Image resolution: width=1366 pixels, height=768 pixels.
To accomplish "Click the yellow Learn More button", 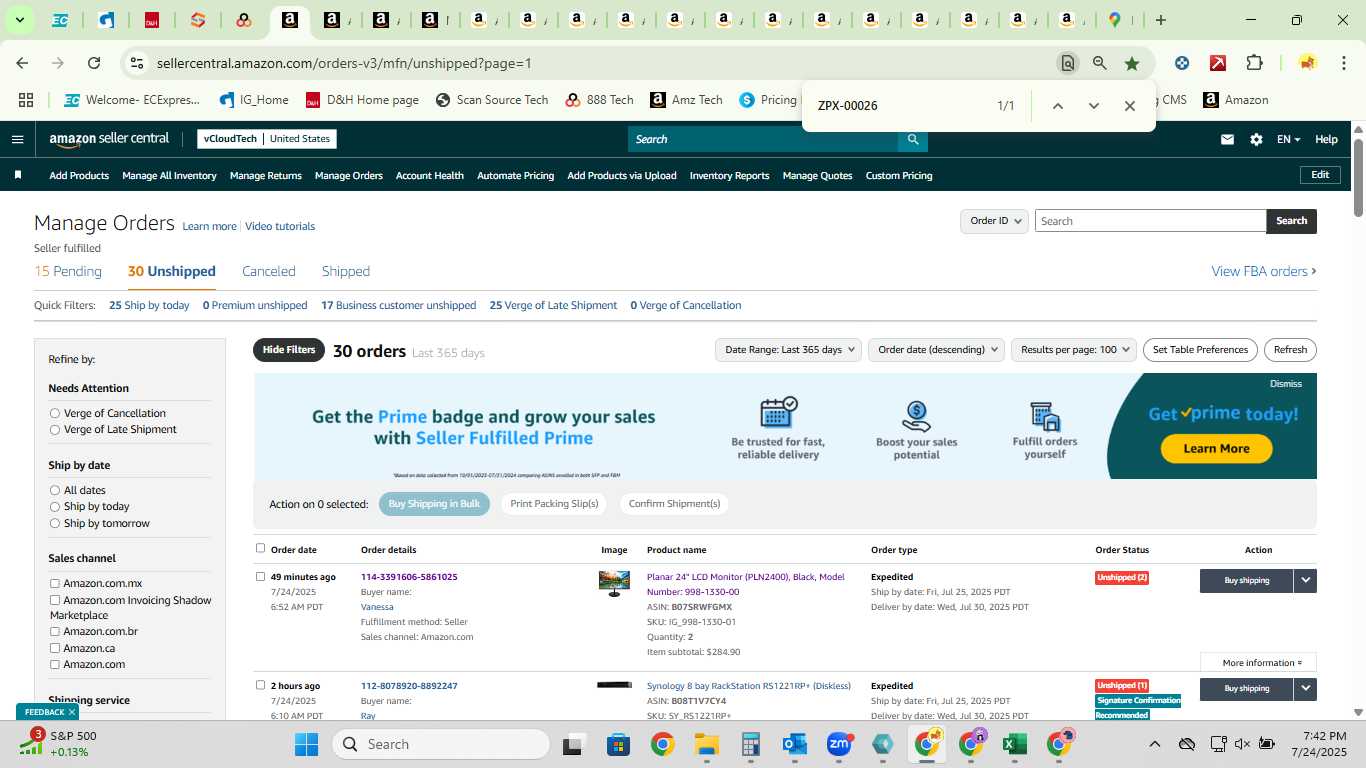I will 1216,449.
